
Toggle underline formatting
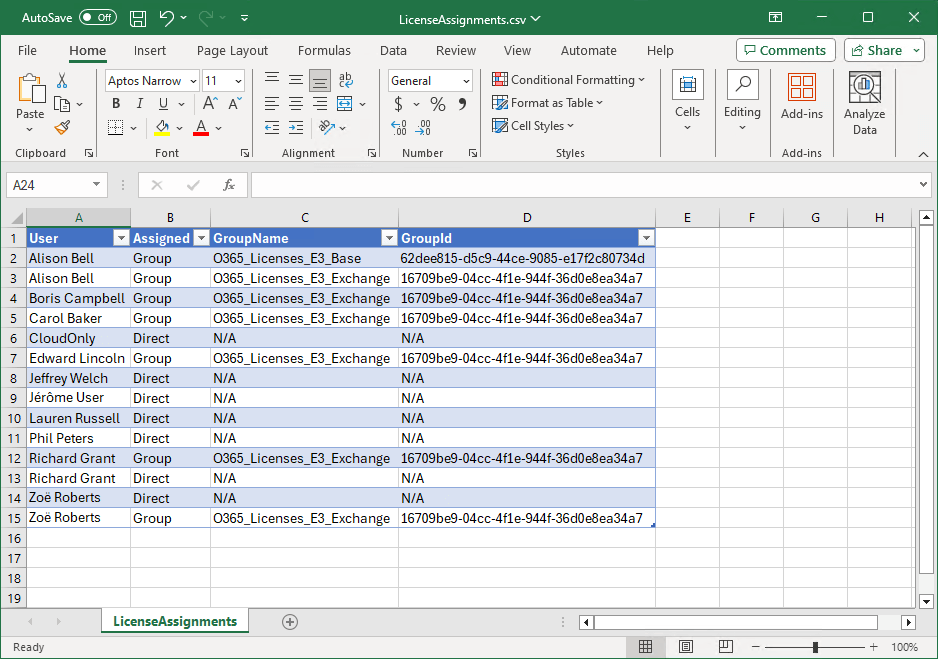[x=163, y=103]
